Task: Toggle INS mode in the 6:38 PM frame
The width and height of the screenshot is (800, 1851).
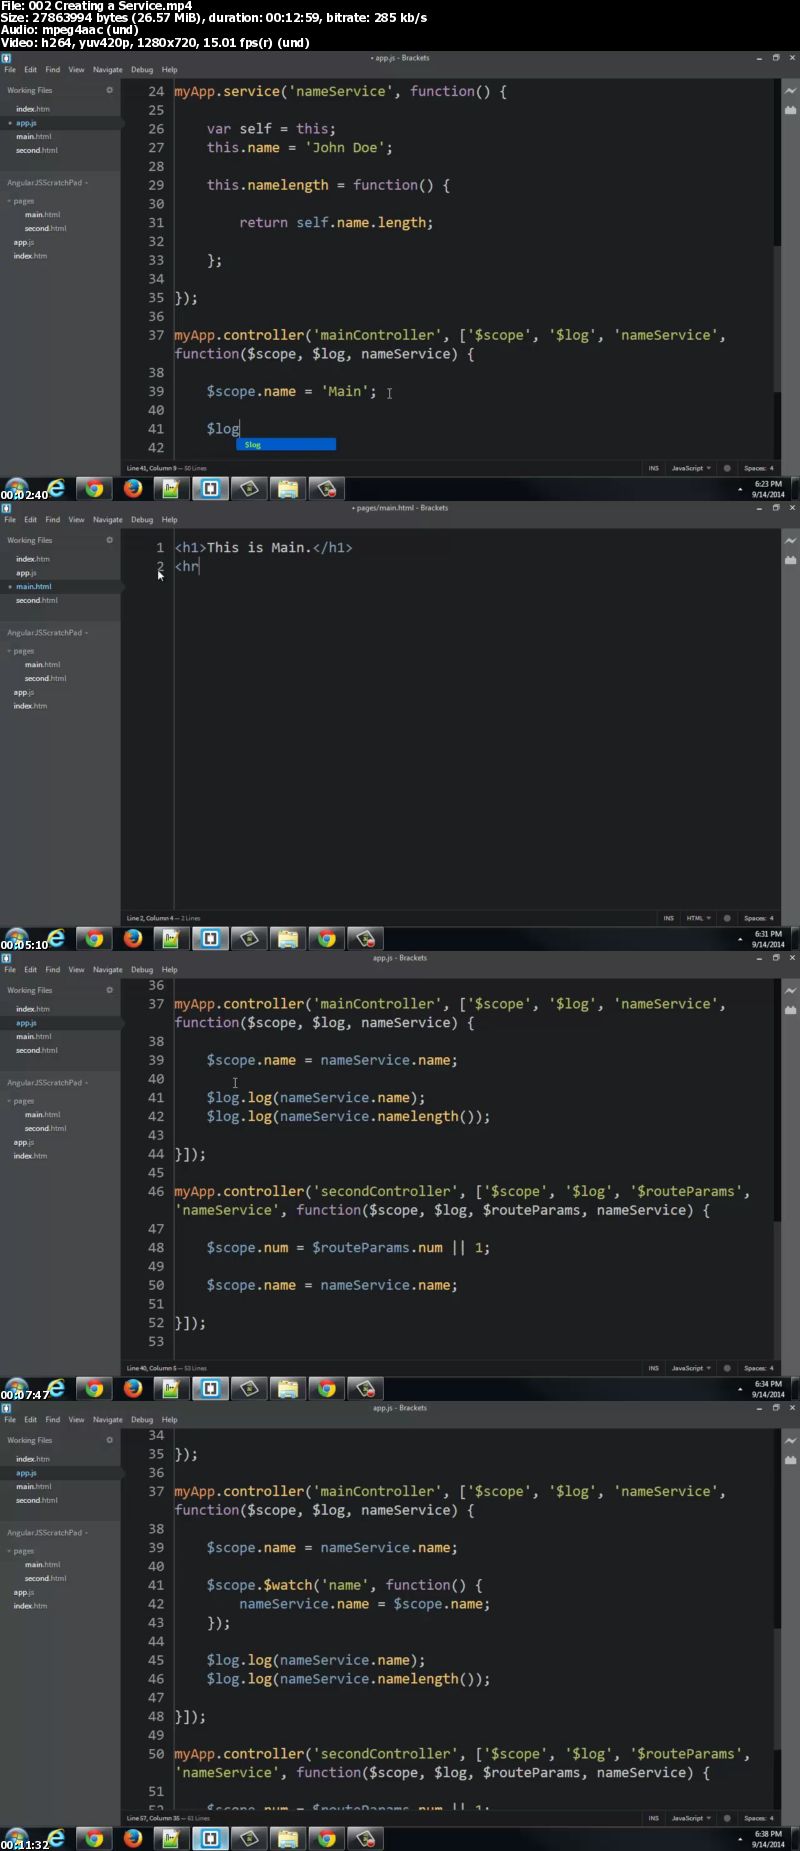Action: pyautogui.click(x=654, y=1818)
